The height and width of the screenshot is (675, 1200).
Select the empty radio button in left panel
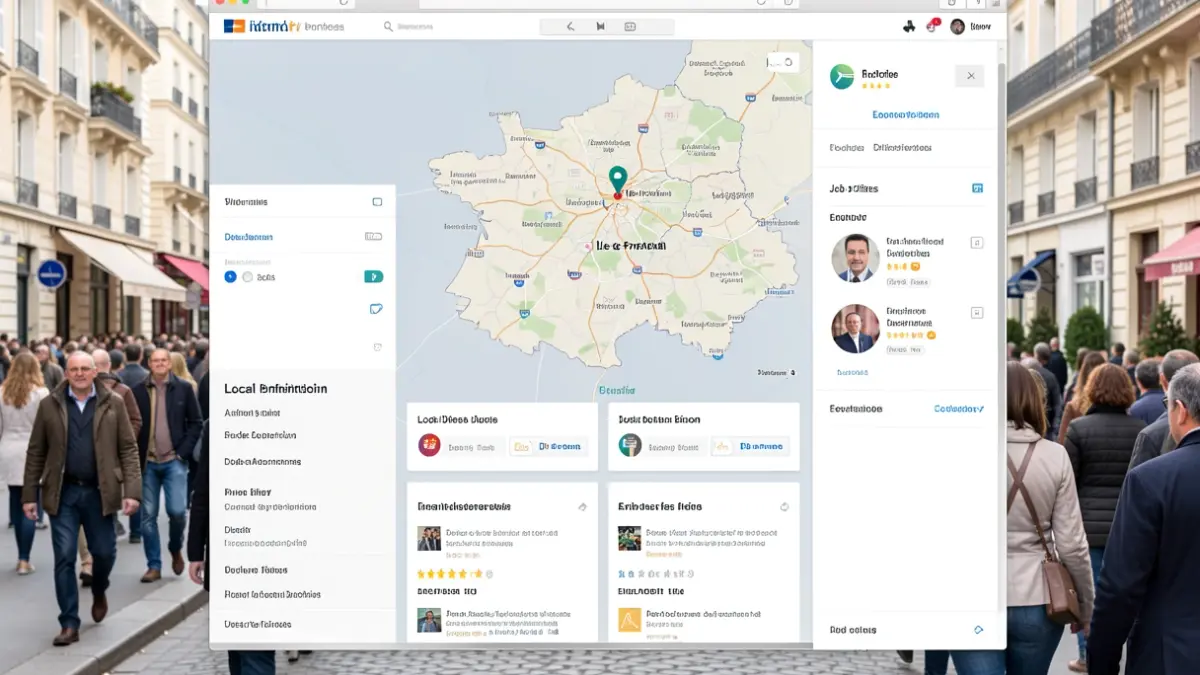(x=249, y=276)
